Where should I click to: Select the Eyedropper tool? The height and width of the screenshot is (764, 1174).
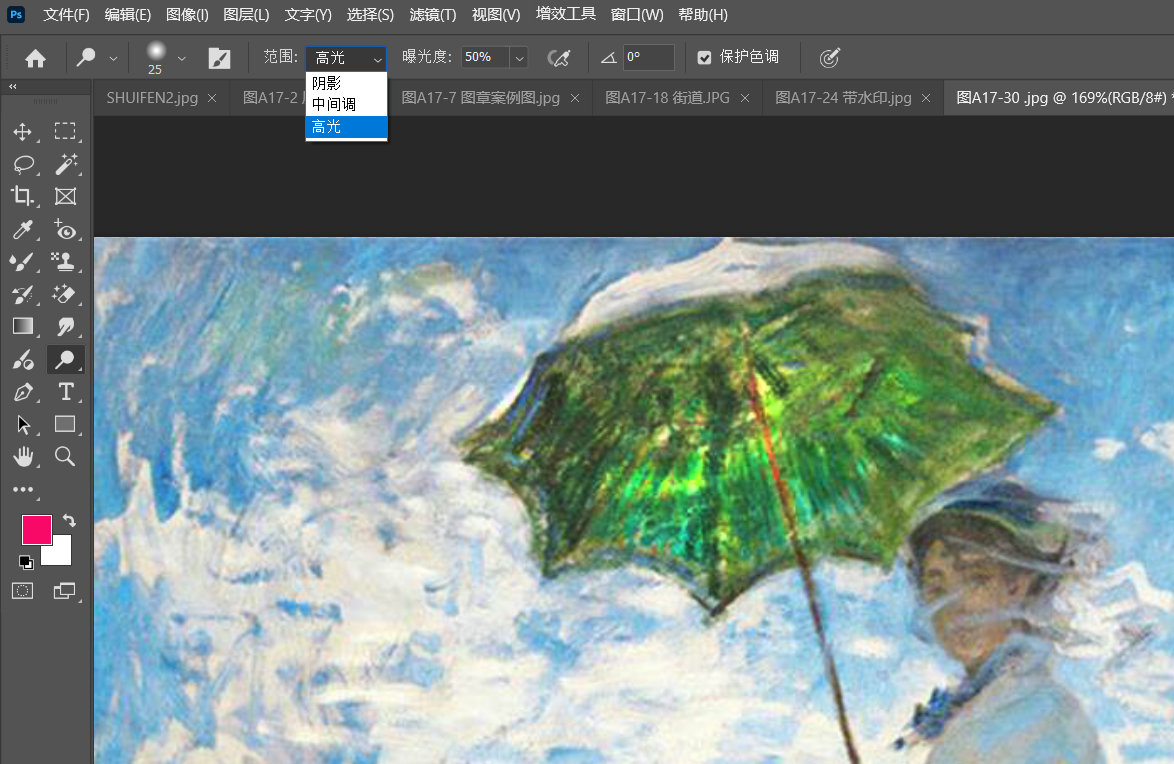pyautogui.click(x=22, y=229)
